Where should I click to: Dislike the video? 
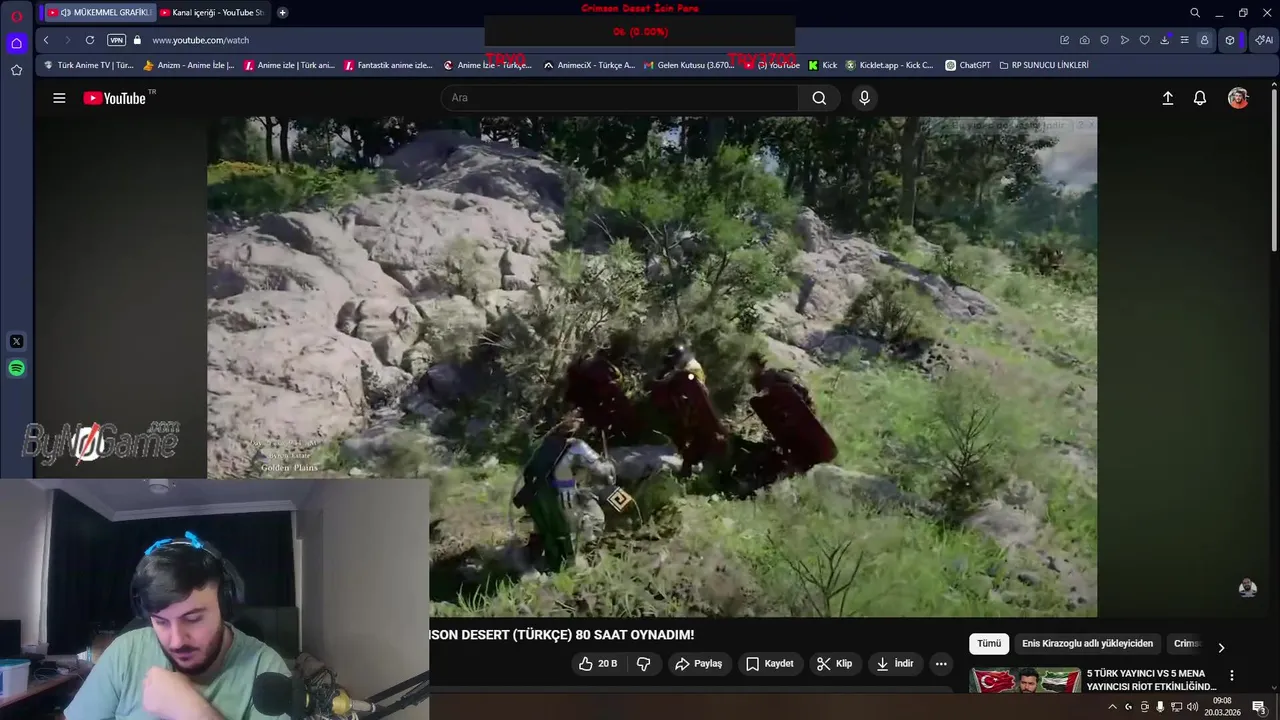coord(643,664)
